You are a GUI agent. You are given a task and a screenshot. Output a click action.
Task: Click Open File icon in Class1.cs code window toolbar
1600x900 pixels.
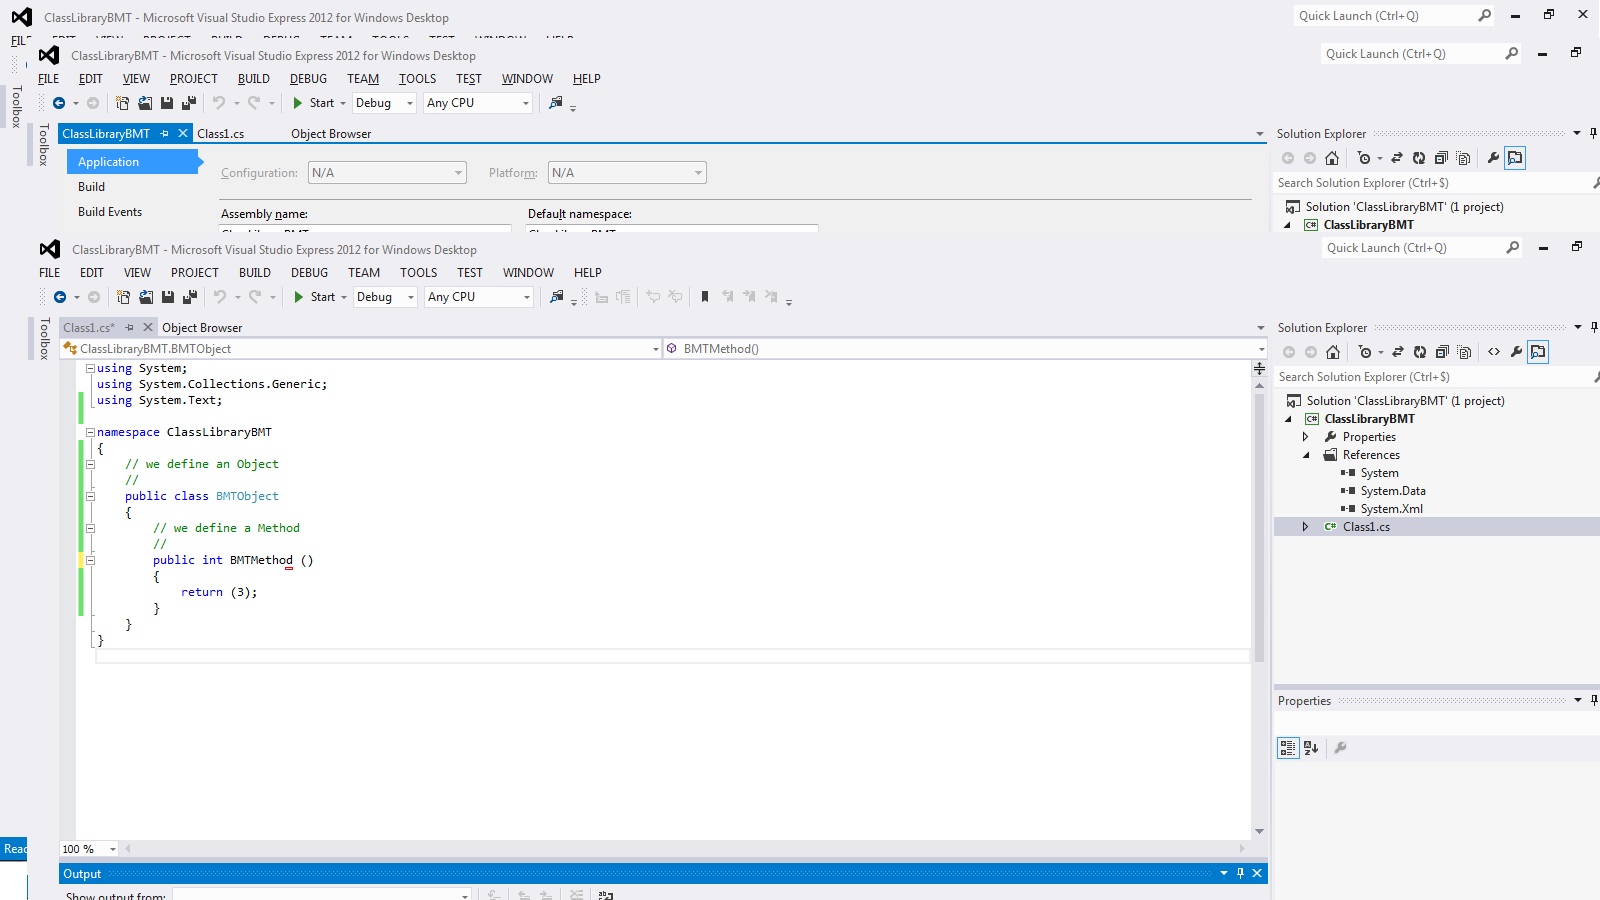pos(146,297)
